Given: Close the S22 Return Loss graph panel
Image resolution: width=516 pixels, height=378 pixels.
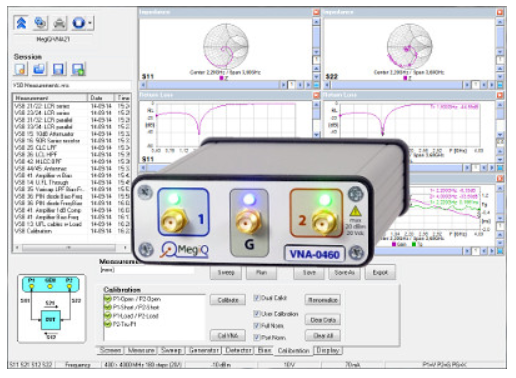Looking at the screenshot, I should pyautogui.click(x=500, y=95).
